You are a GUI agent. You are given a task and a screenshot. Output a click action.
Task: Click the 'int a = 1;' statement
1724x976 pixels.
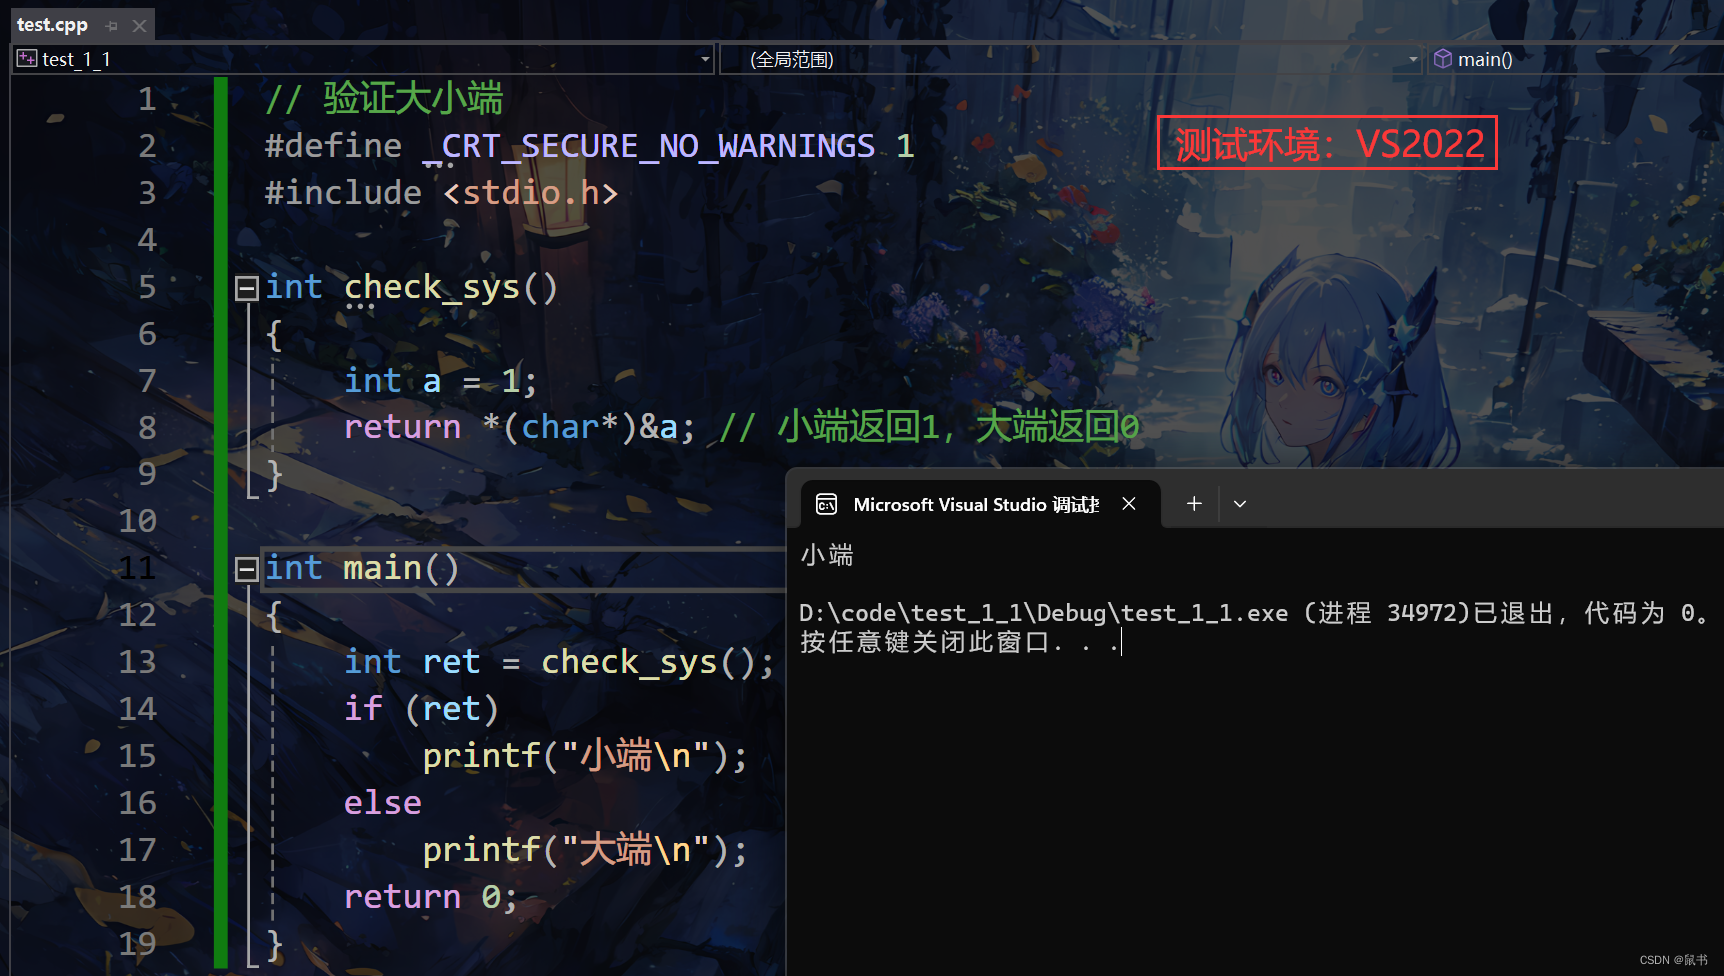point(441,381)
